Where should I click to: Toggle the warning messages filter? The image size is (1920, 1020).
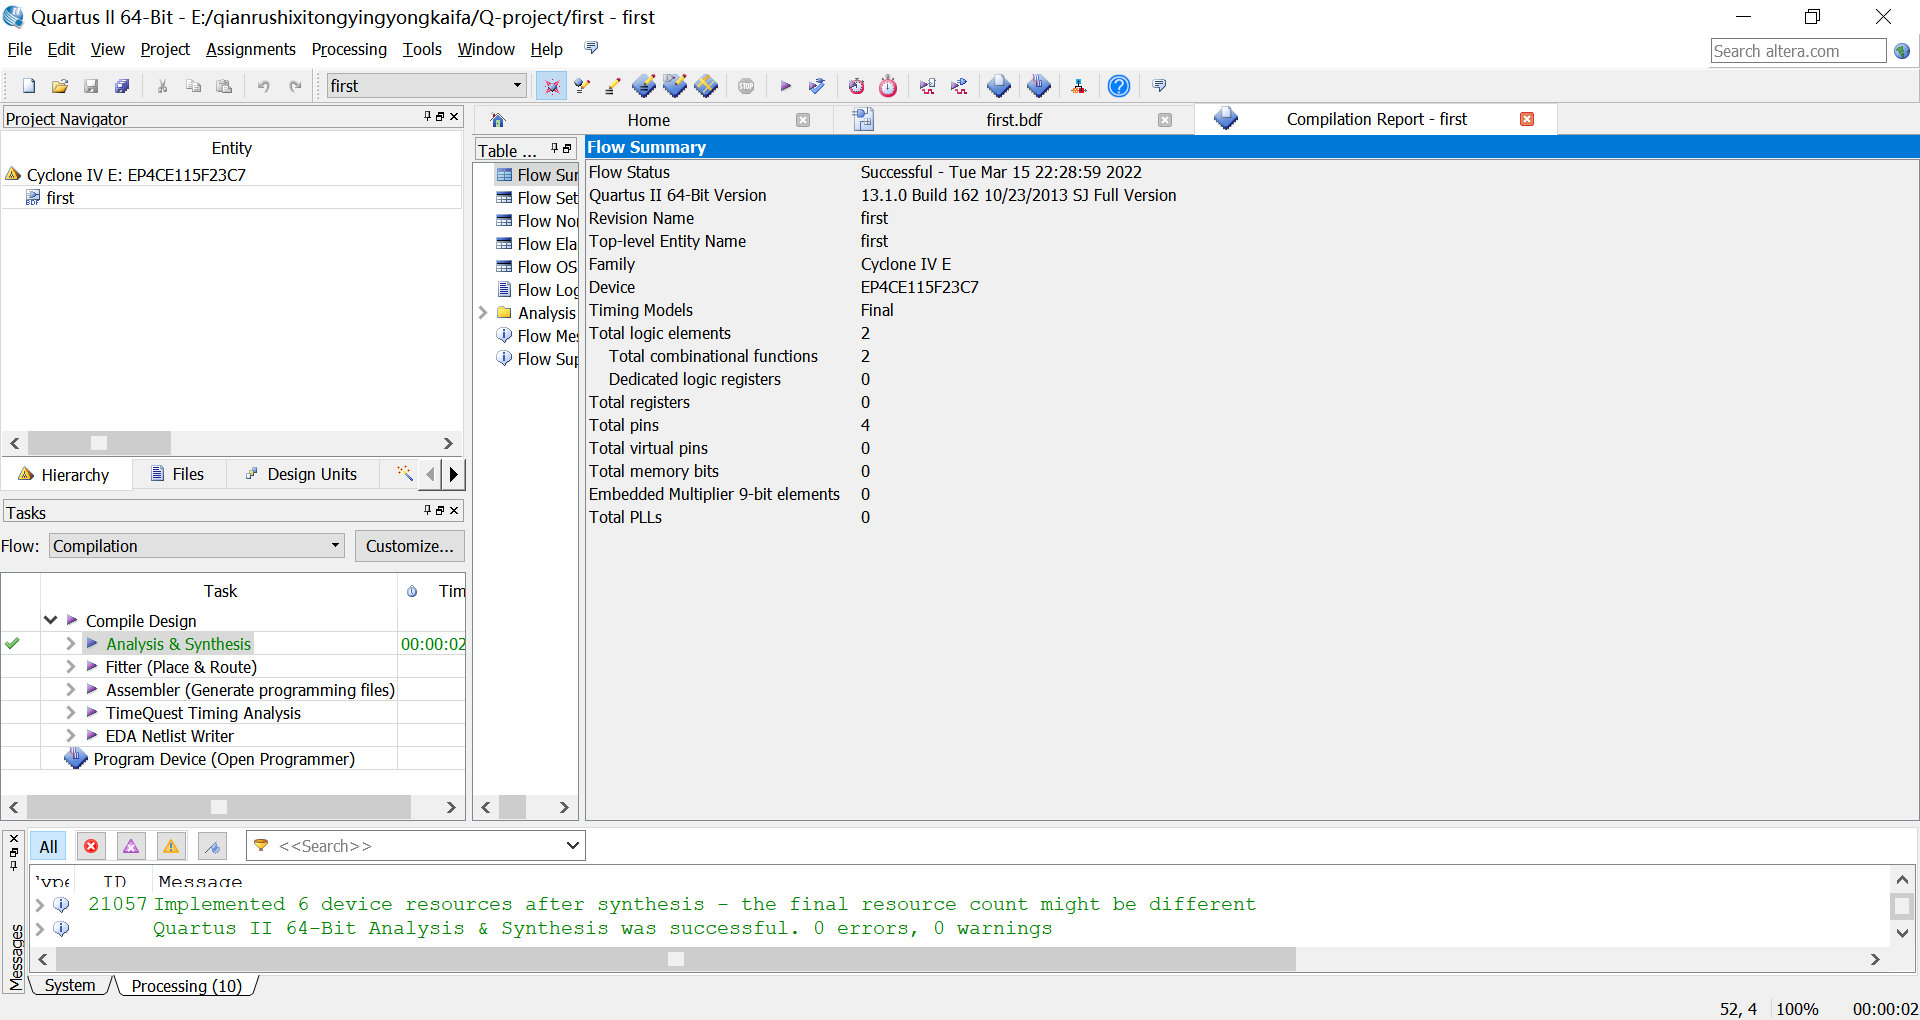[171, 847]
